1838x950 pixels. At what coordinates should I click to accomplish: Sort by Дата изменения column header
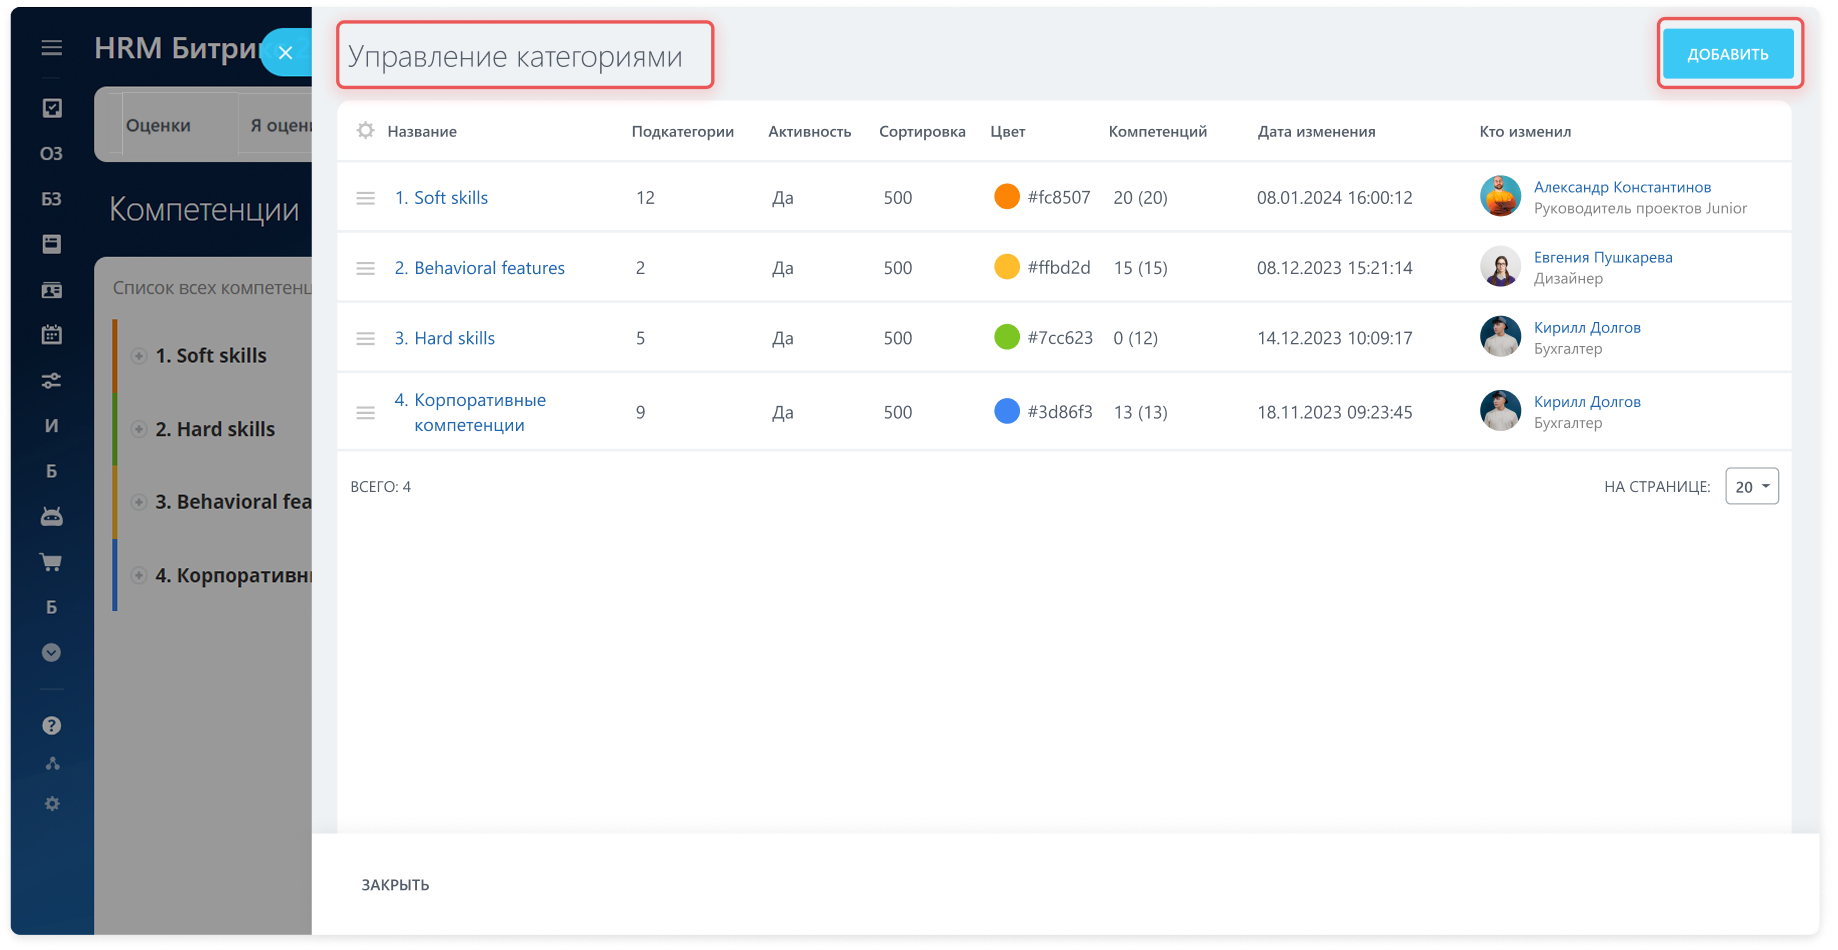(x=1316, y=131)
